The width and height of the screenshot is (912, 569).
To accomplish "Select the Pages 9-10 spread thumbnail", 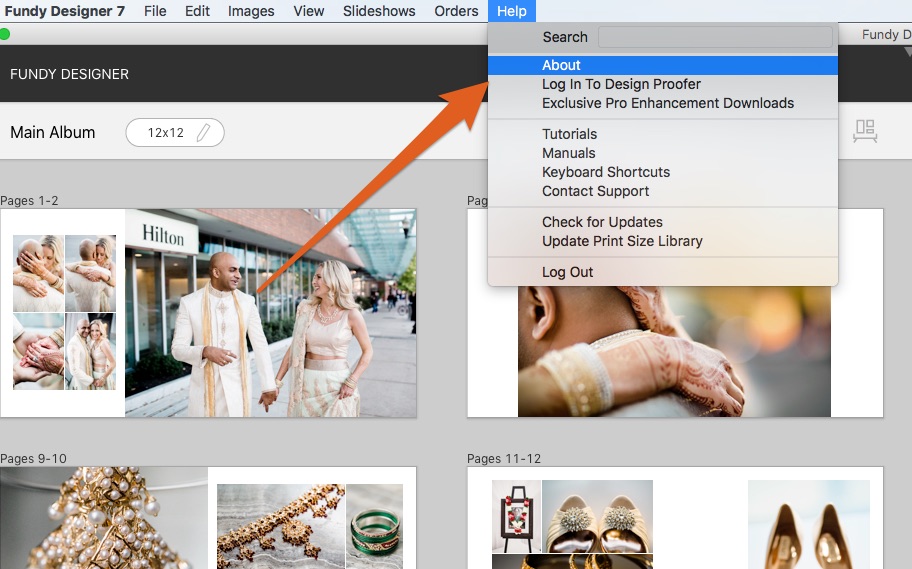I will pyautogui.click(x=208, y=518).
